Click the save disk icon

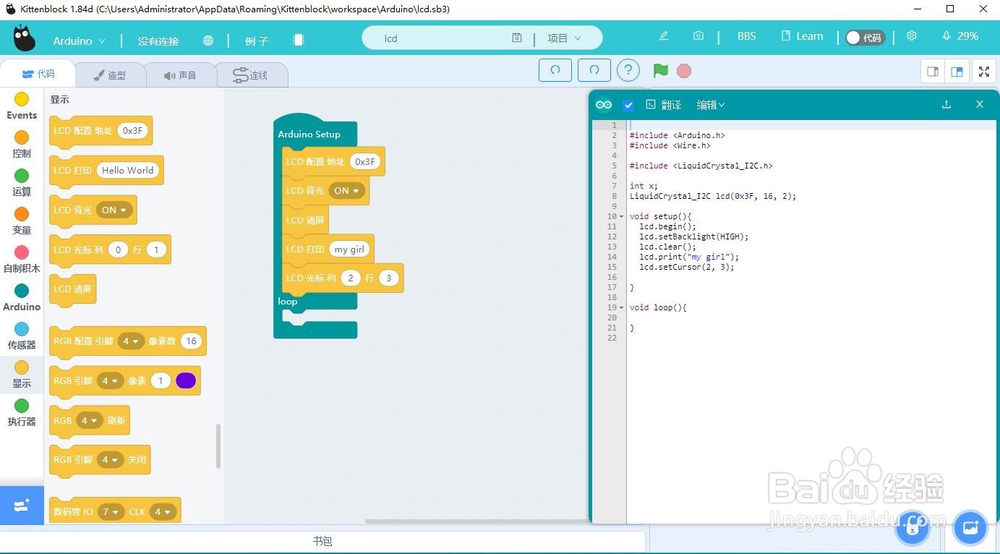point(517,38)
